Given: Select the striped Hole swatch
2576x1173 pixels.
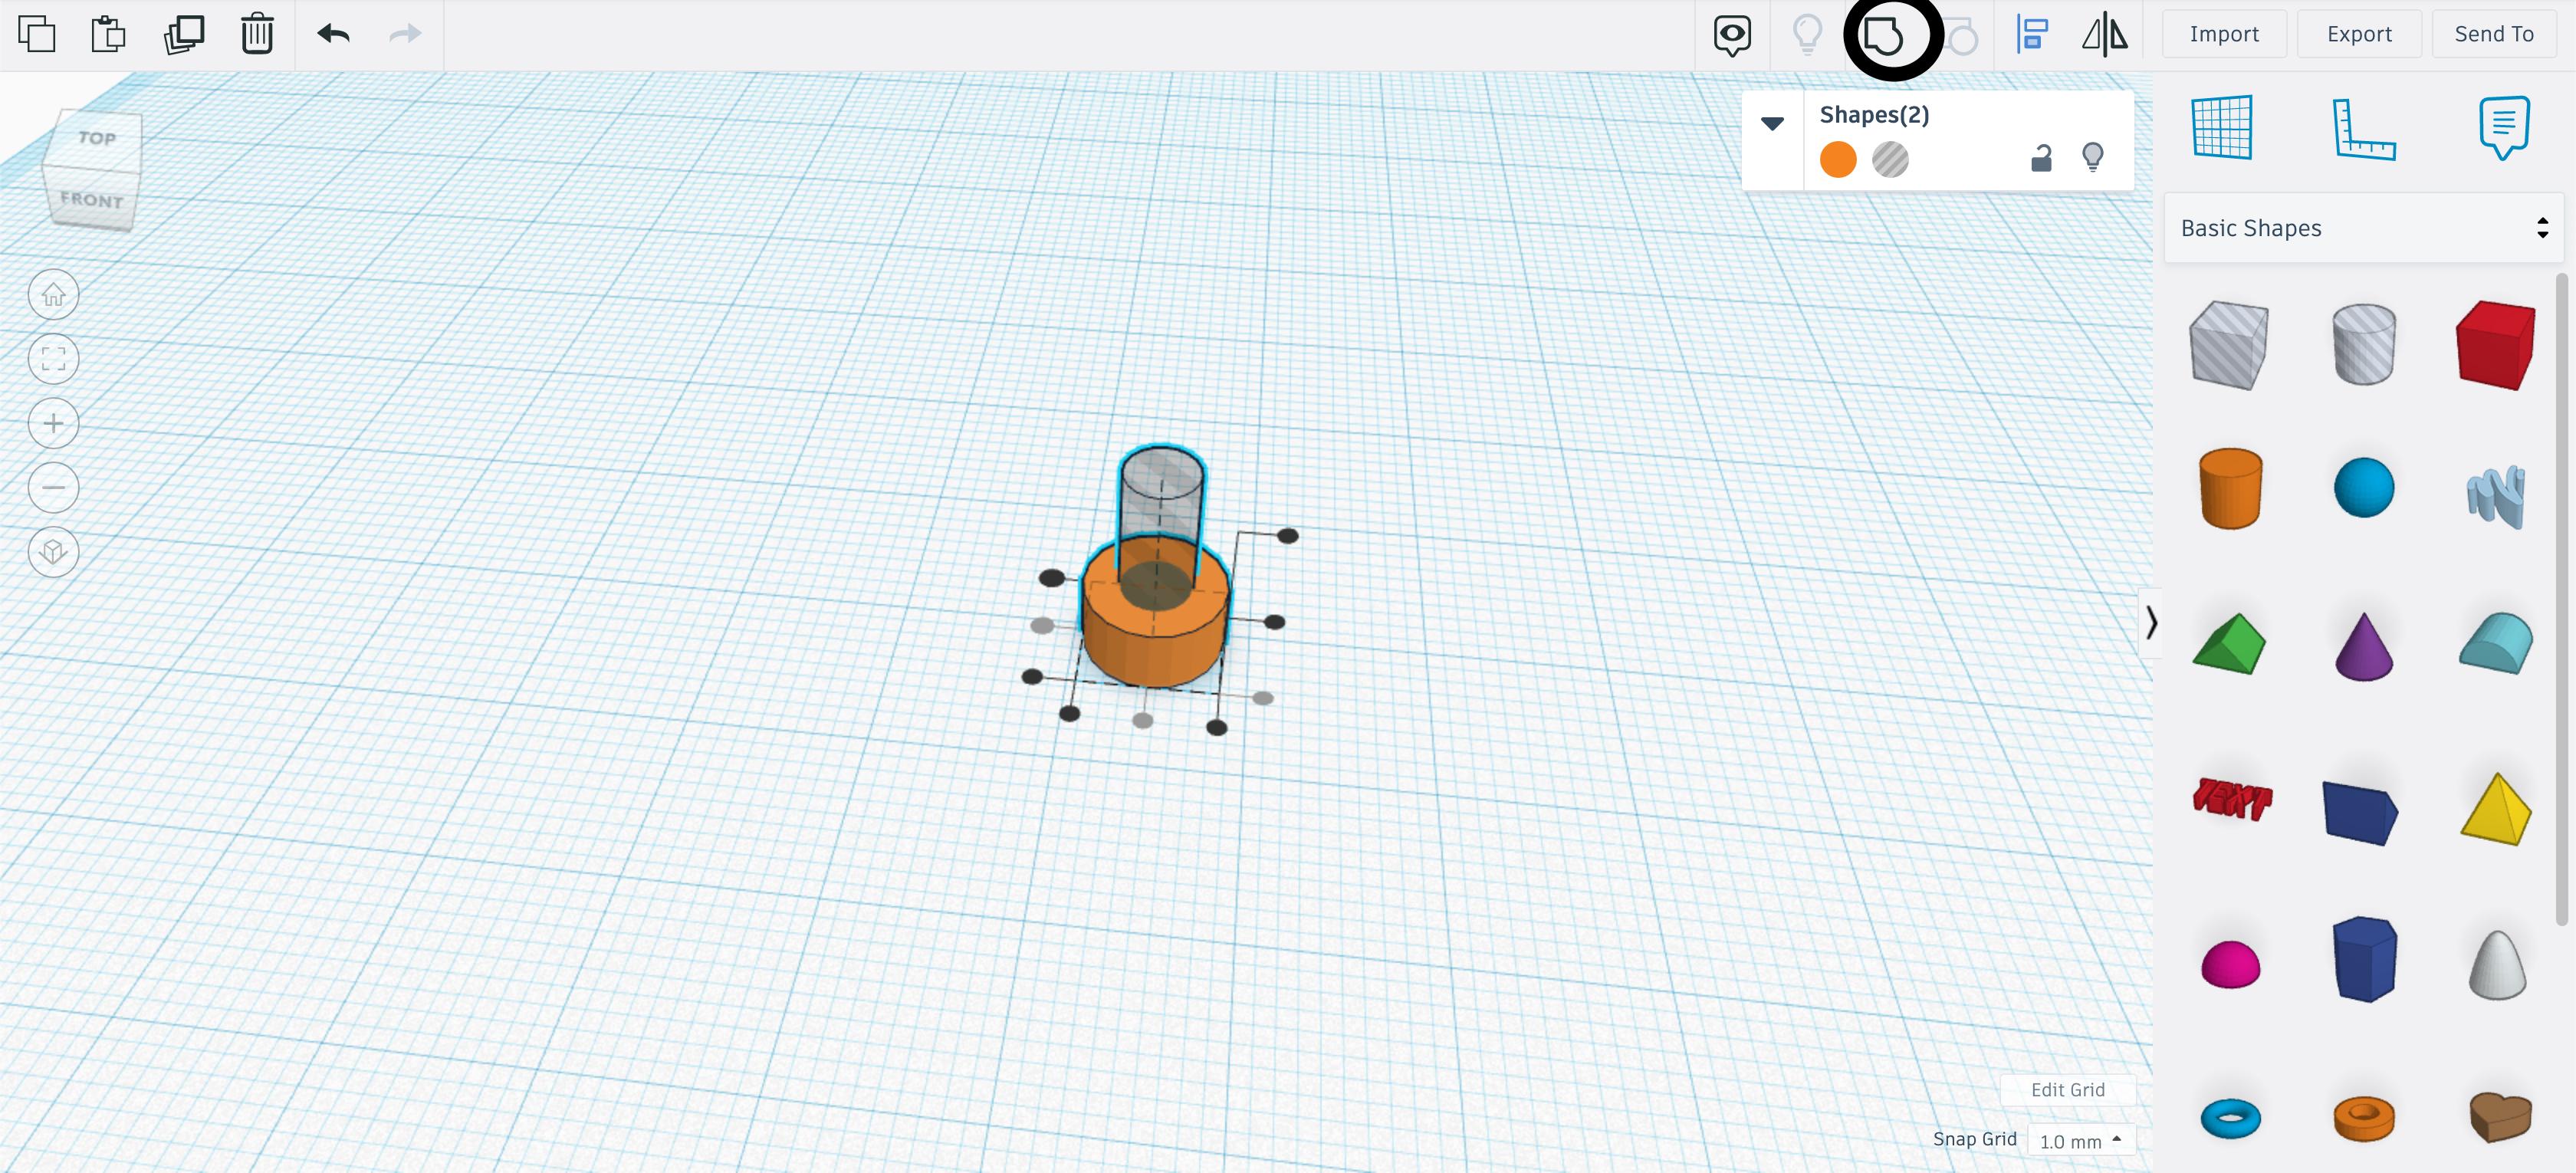Looking at the screenshot, I should pos(1890,160).
